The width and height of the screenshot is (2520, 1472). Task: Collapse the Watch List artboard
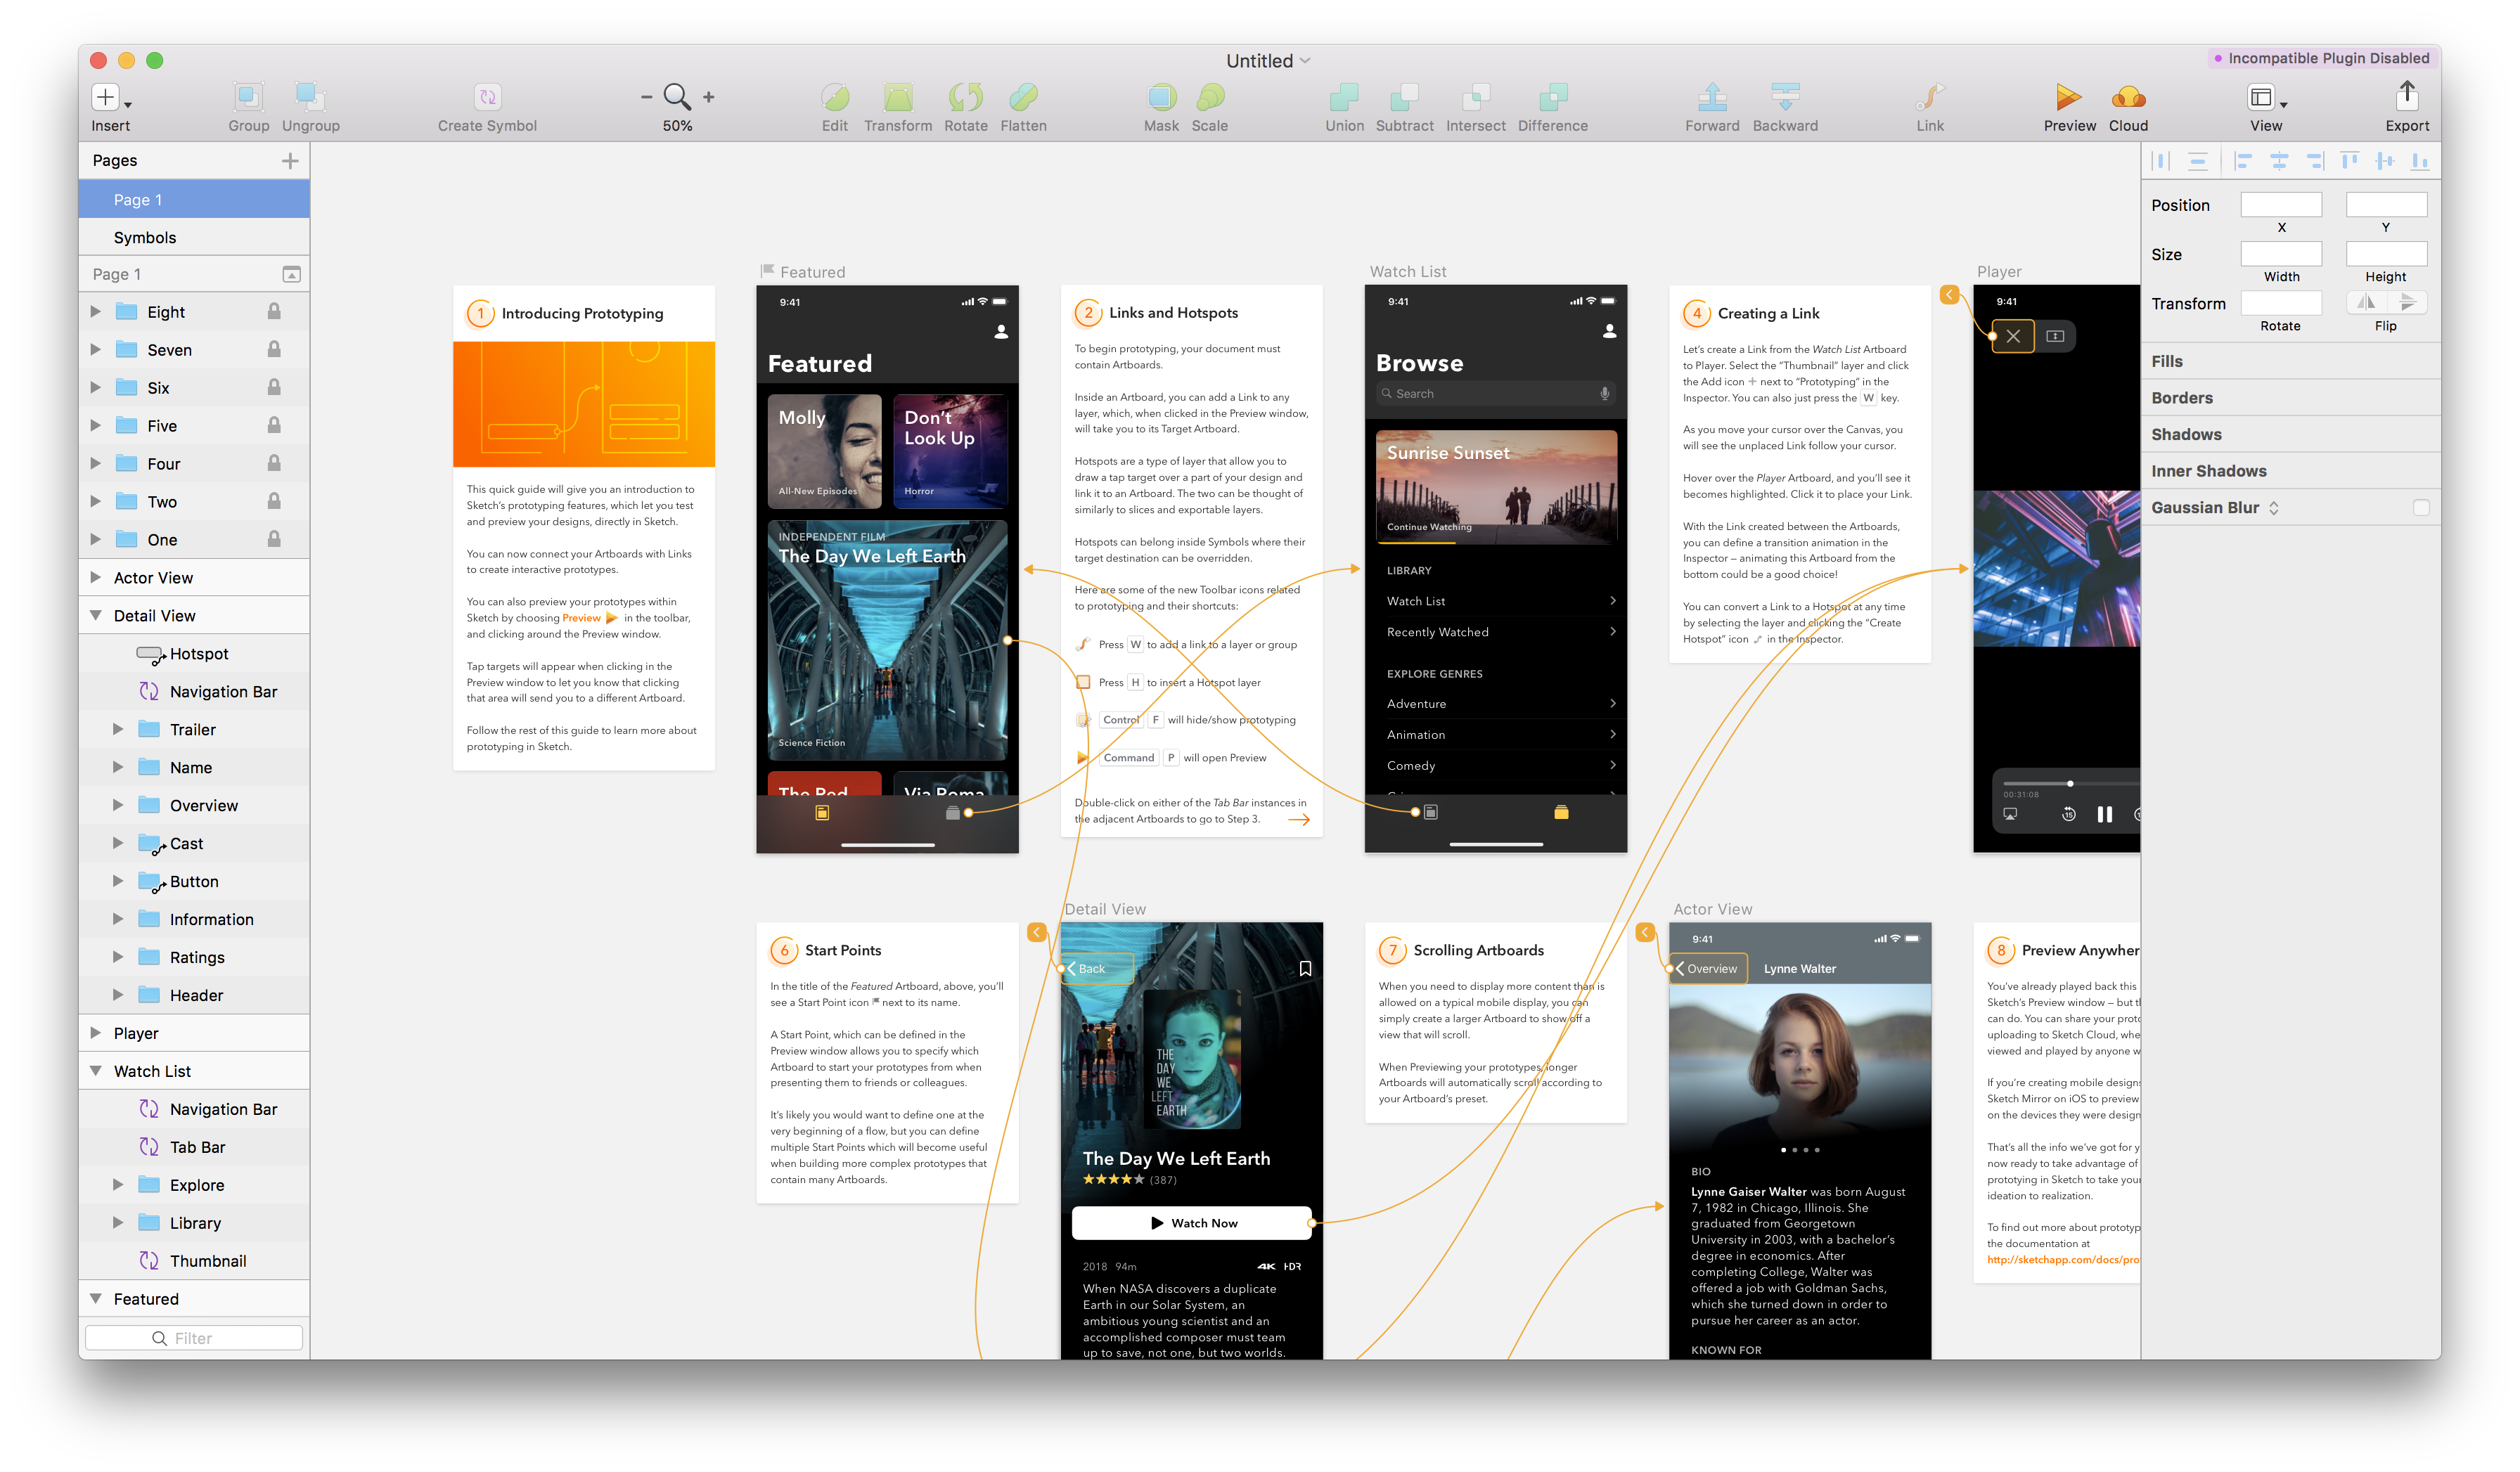click(x=96, y=1071)
